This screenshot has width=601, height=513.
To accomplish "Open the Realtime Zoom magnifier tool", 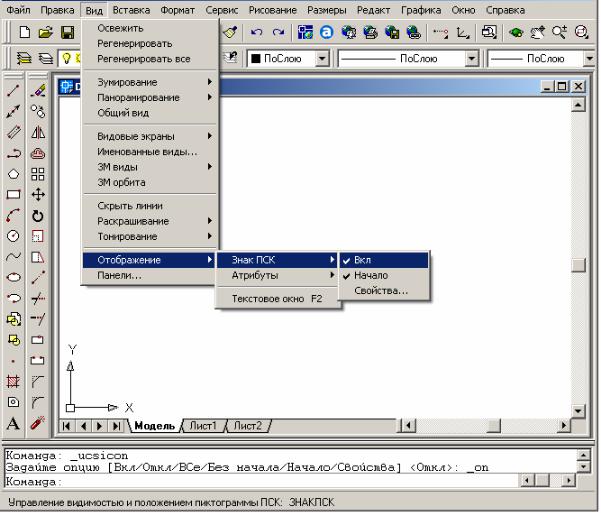I will click(x=559, y=32).
